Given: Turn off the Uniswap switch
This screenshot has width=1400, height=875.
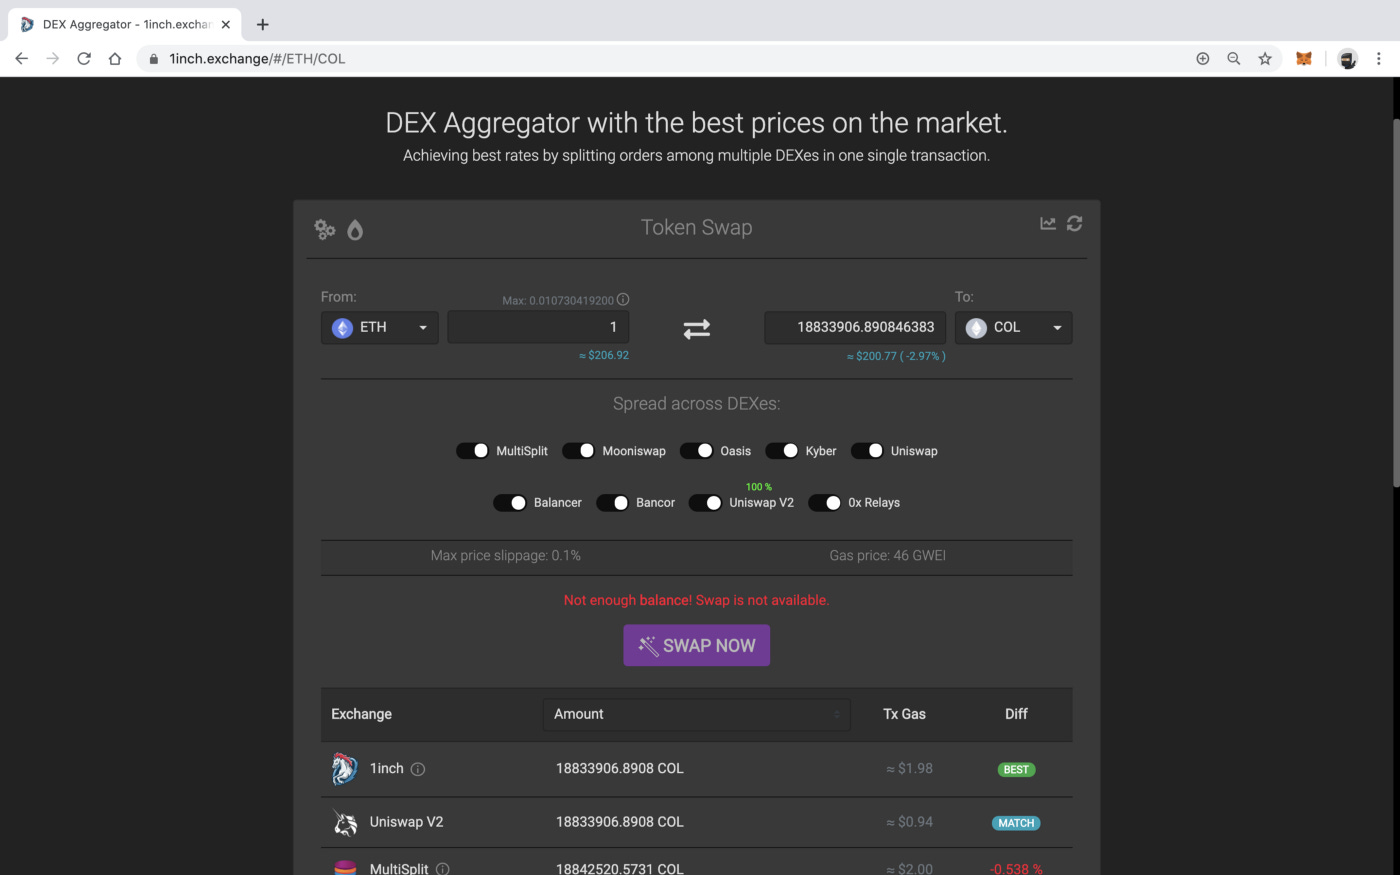Looking at the screenshot, I should pos(867,451).
